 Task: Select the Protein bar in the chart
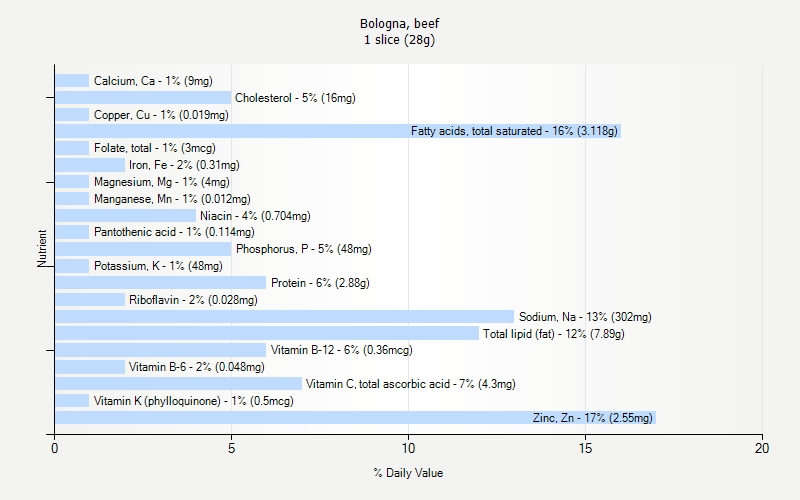pyautogui.click(x=161, y=283)
